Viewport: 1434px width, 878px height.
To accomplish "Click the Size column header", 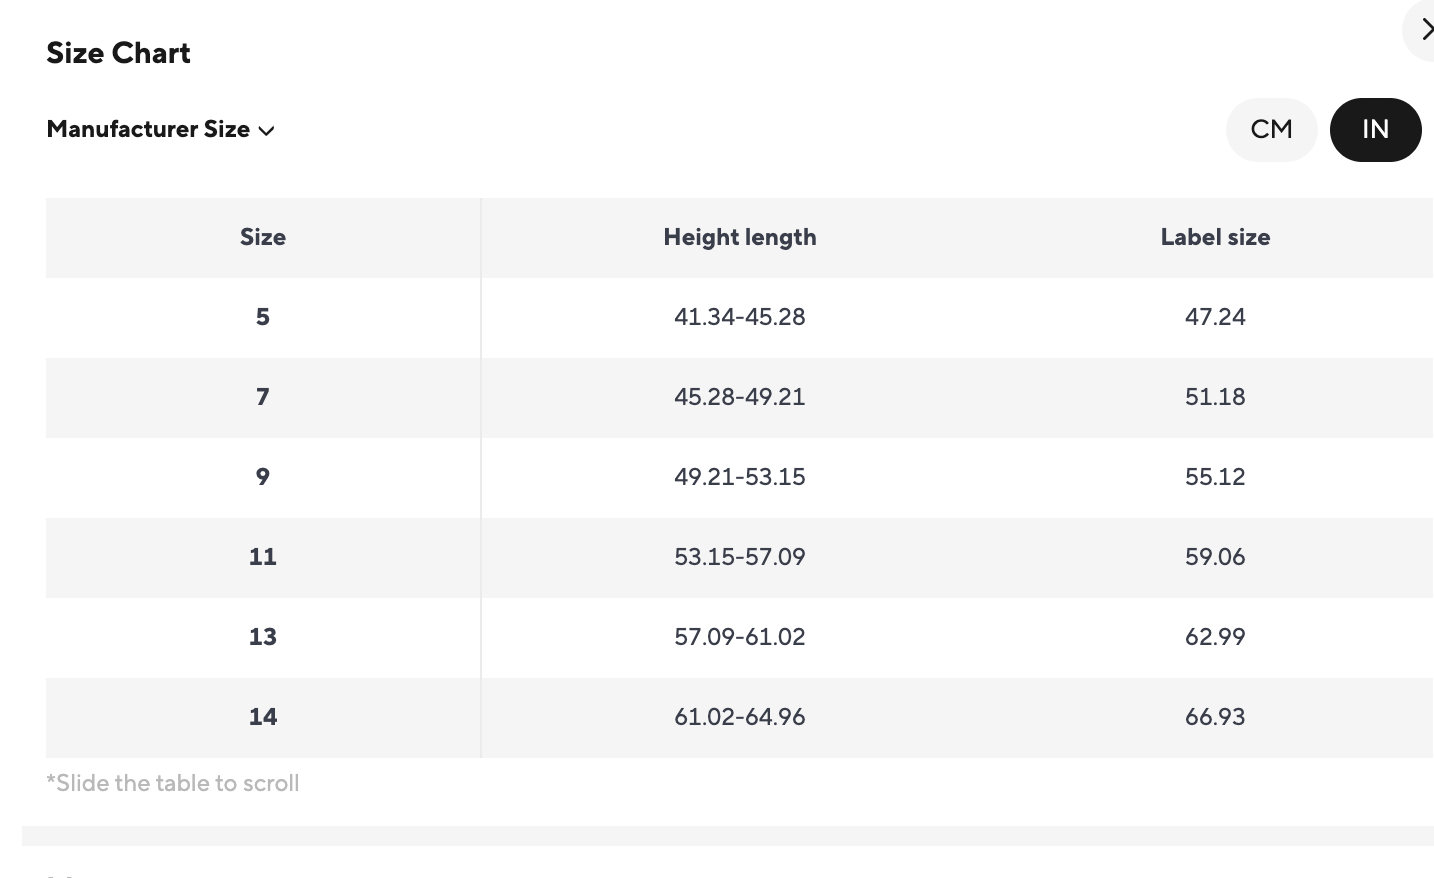I will 263,237.
